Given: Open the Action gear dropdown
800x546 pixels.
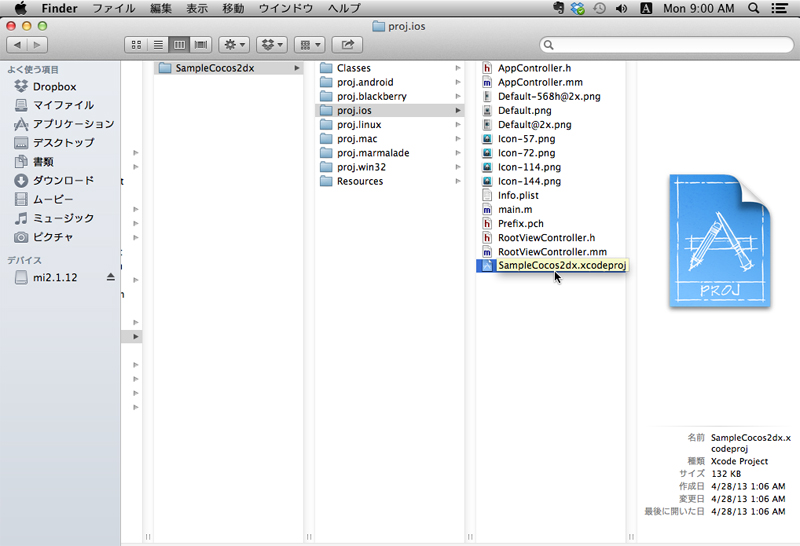Looking at the screenshot, I should click(234, 45).
